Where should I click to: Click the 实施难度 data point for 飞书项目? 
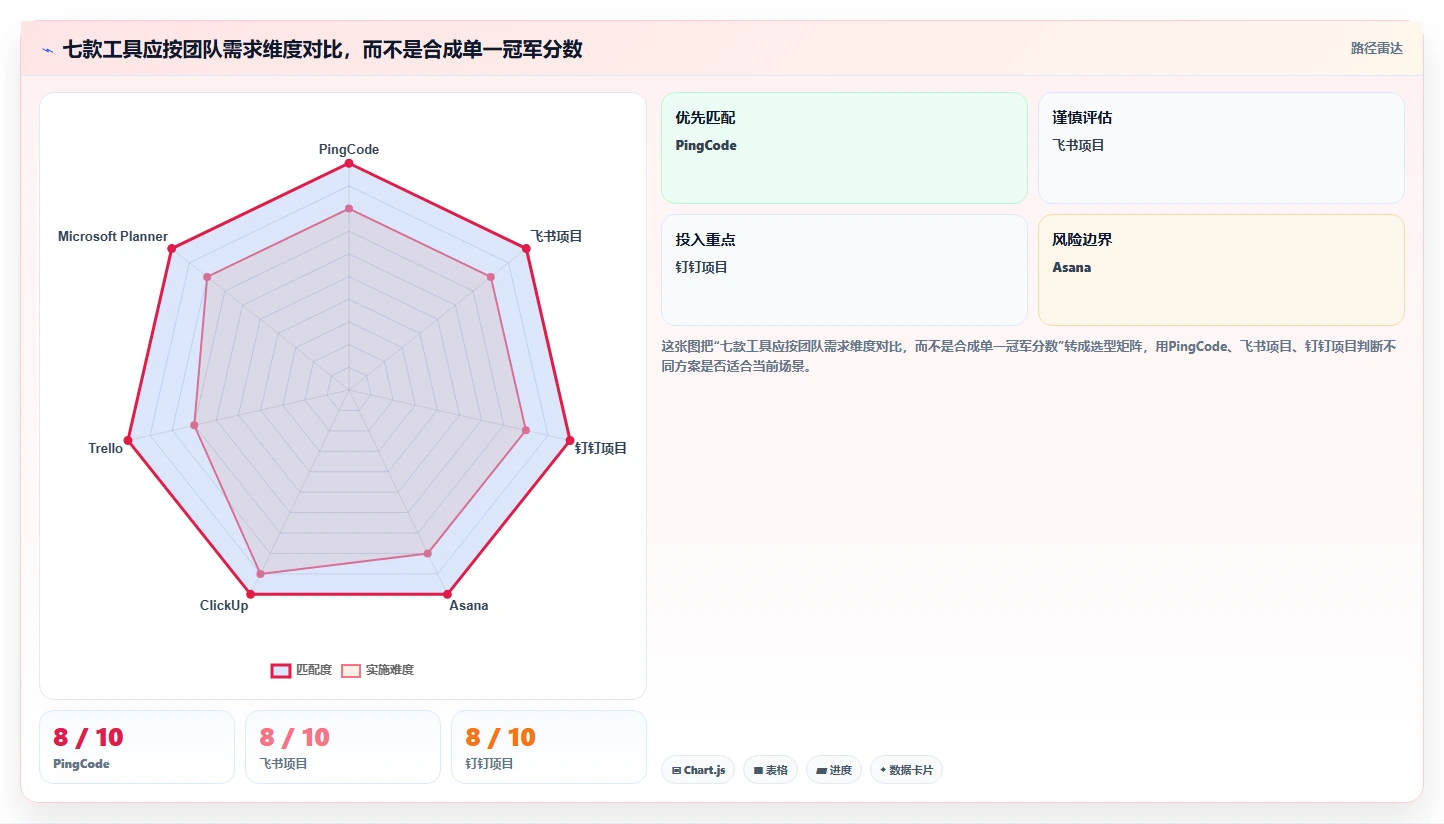pyautogui.click(x=491, y=277)
